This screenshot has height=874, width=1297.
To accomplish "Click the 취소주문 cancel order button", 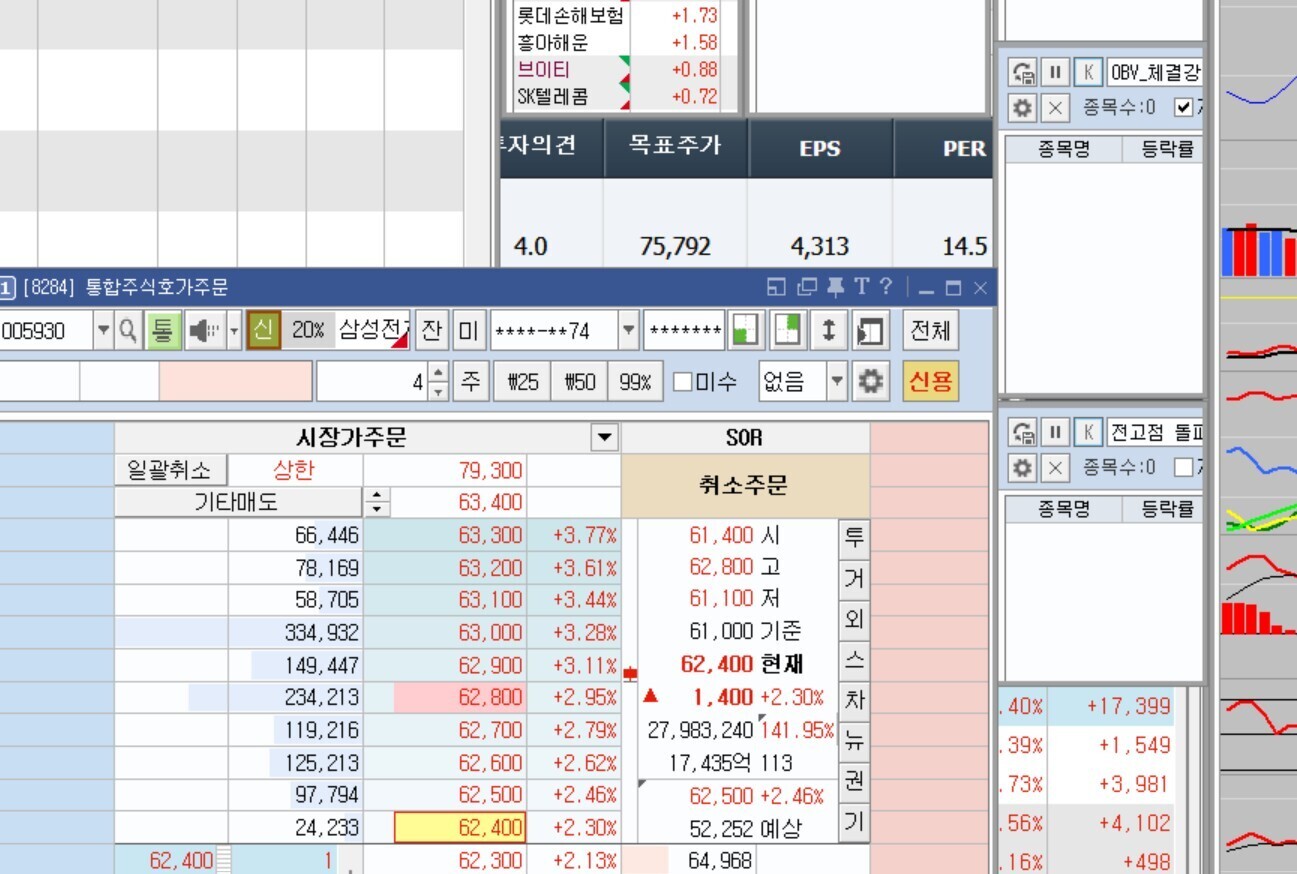I will (745, 486).
